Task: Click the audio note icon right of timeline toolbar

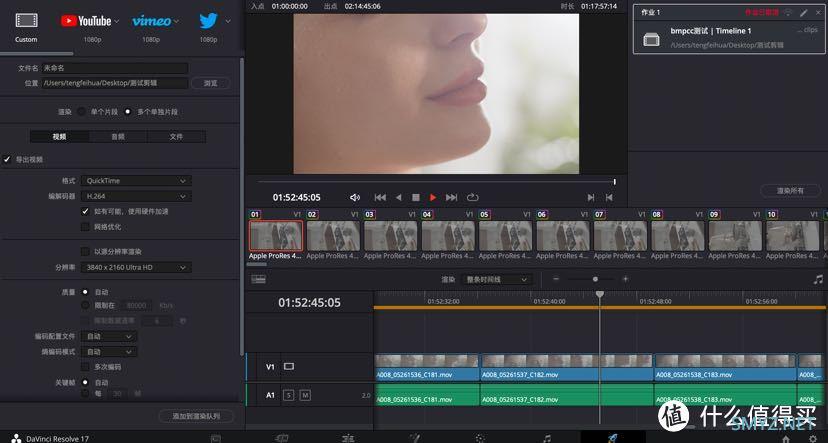Action: (x=818, y=279)
